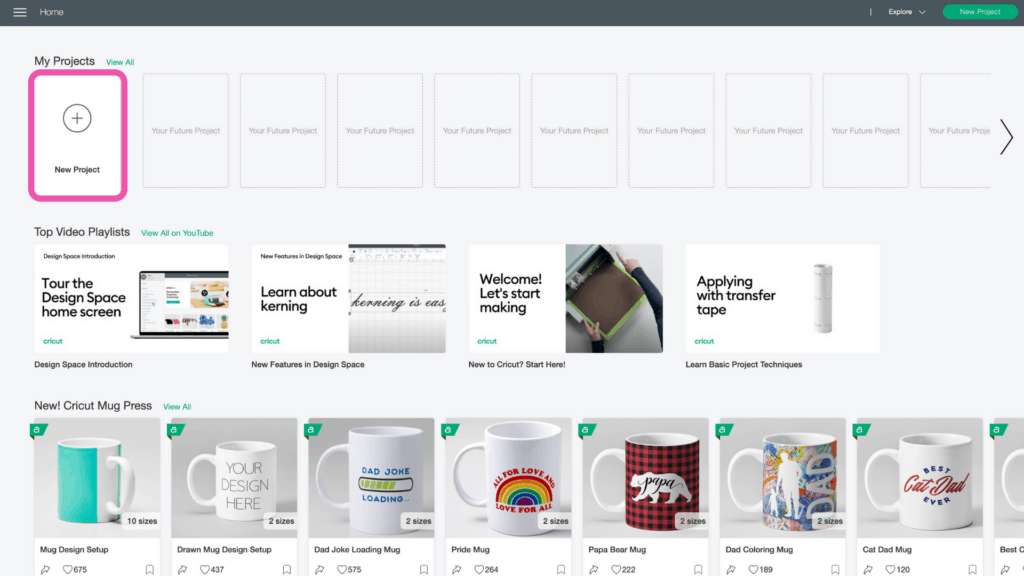Image resolution: width=1024 pixels, height=576 pixels.
Task: Open Dad Joke Loading Mug image
Action: point(372,478)
